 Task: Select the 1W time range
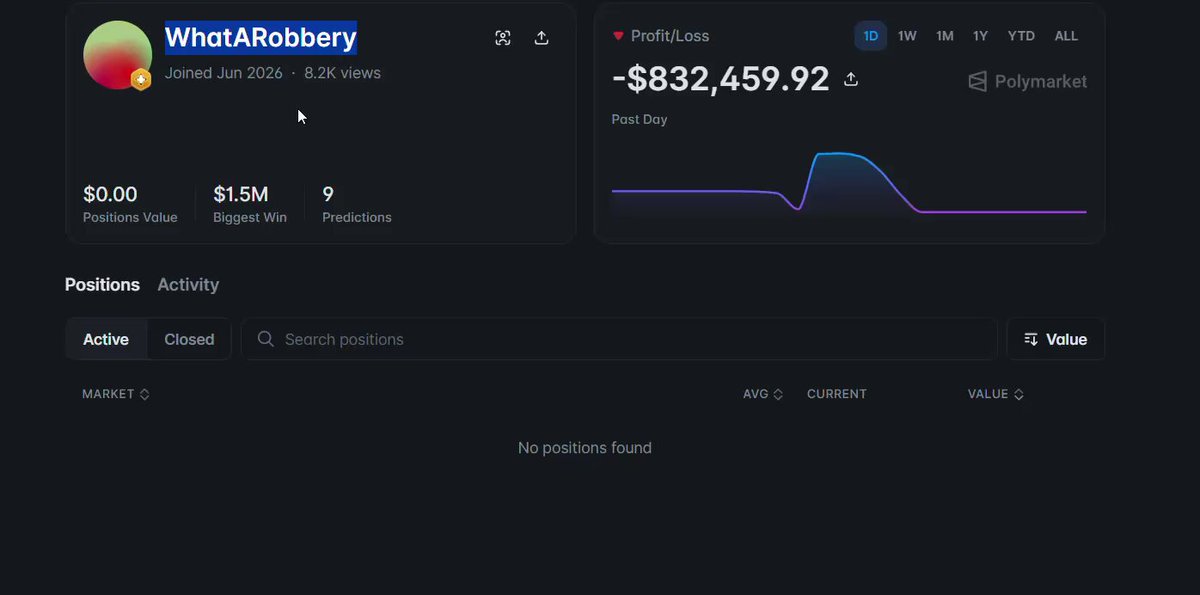907,36
